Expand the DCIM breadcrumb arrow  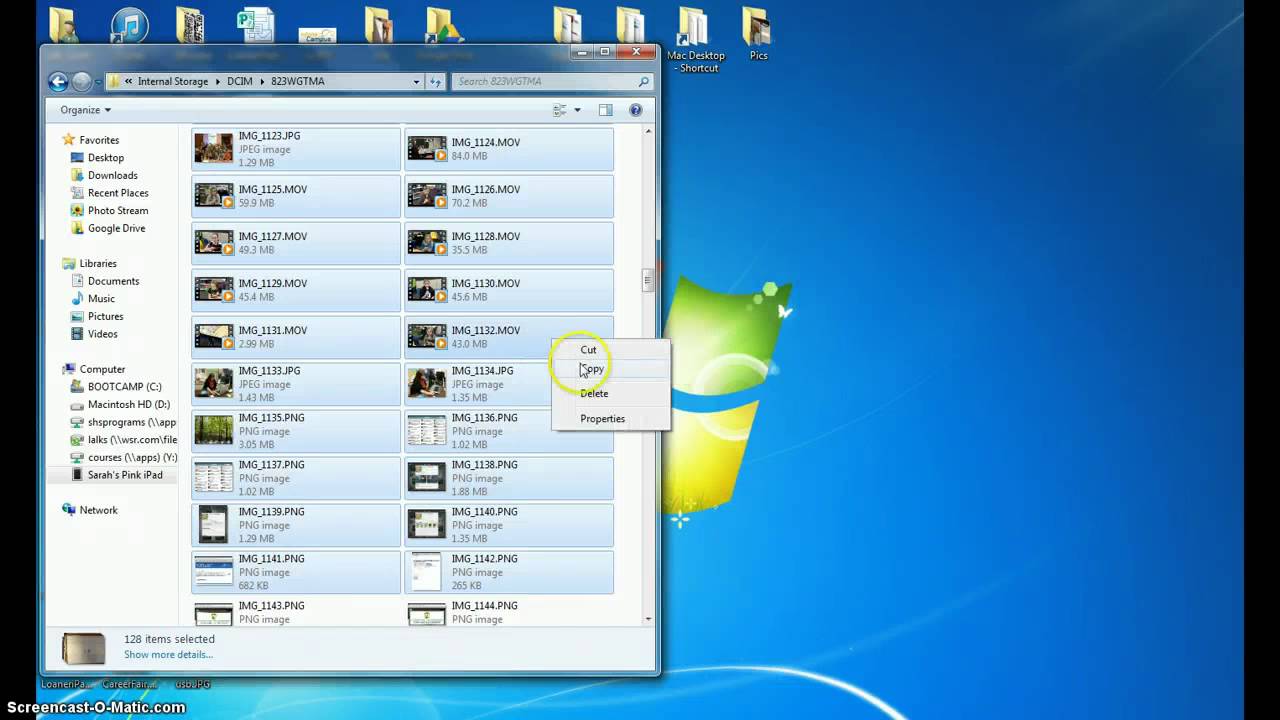263,82
